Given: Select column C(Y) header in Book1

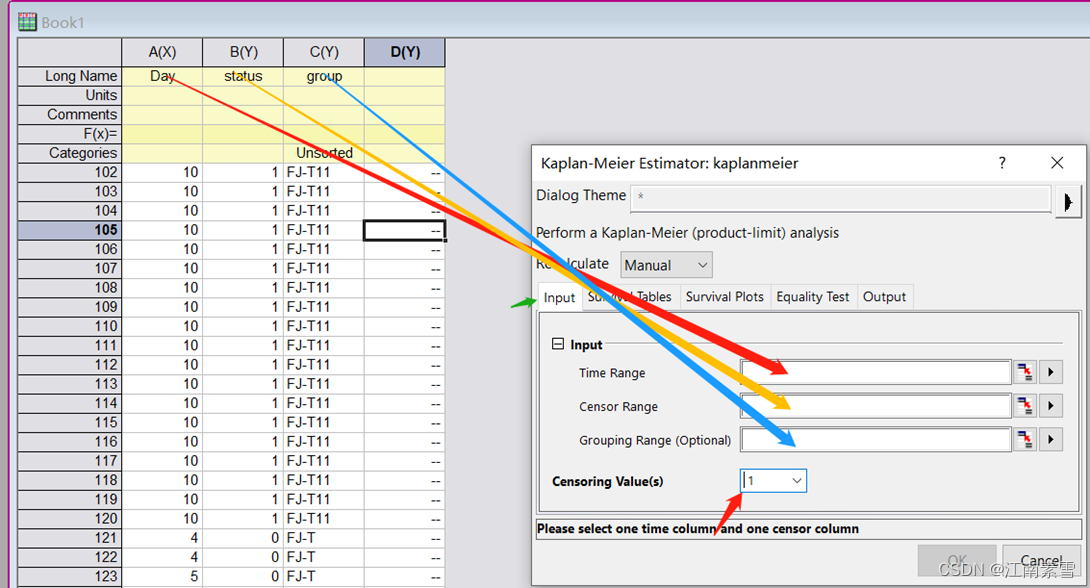Looking at the screenshot, I should coord(324,52).
